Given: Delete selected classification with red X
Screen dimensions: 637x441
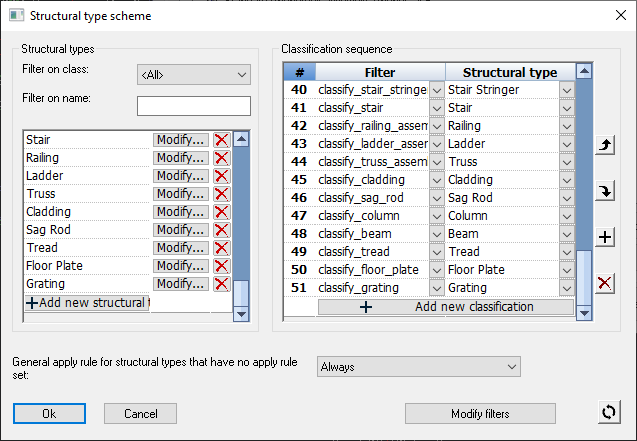Looking at the screenshot, I should click(x=605, y=283).
